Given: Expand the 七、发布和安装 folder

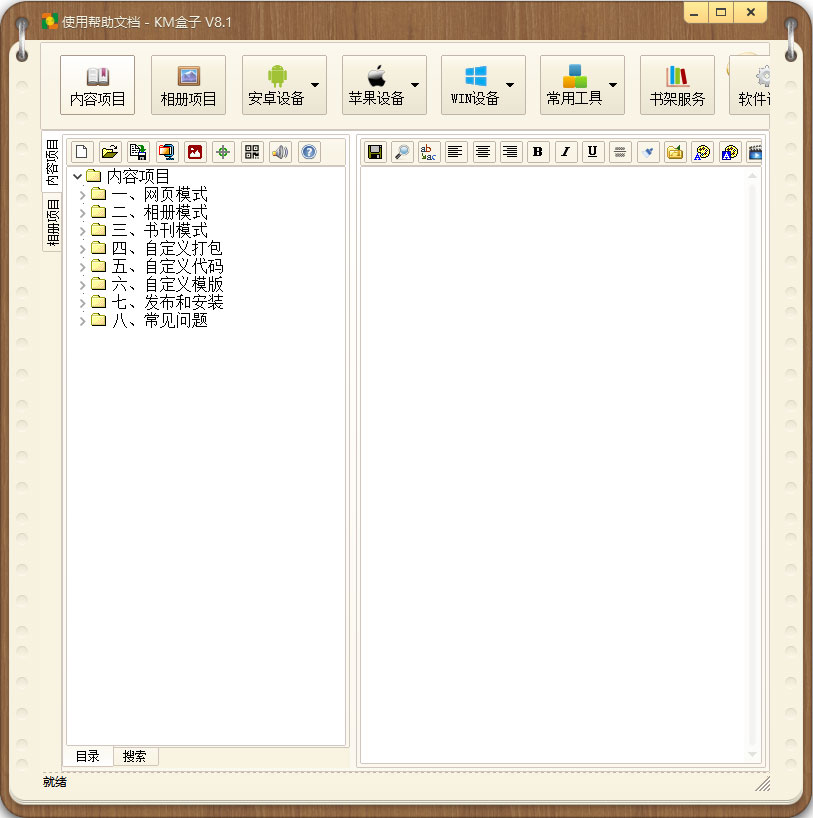Looking at the screenshot, I should point(82,303).
